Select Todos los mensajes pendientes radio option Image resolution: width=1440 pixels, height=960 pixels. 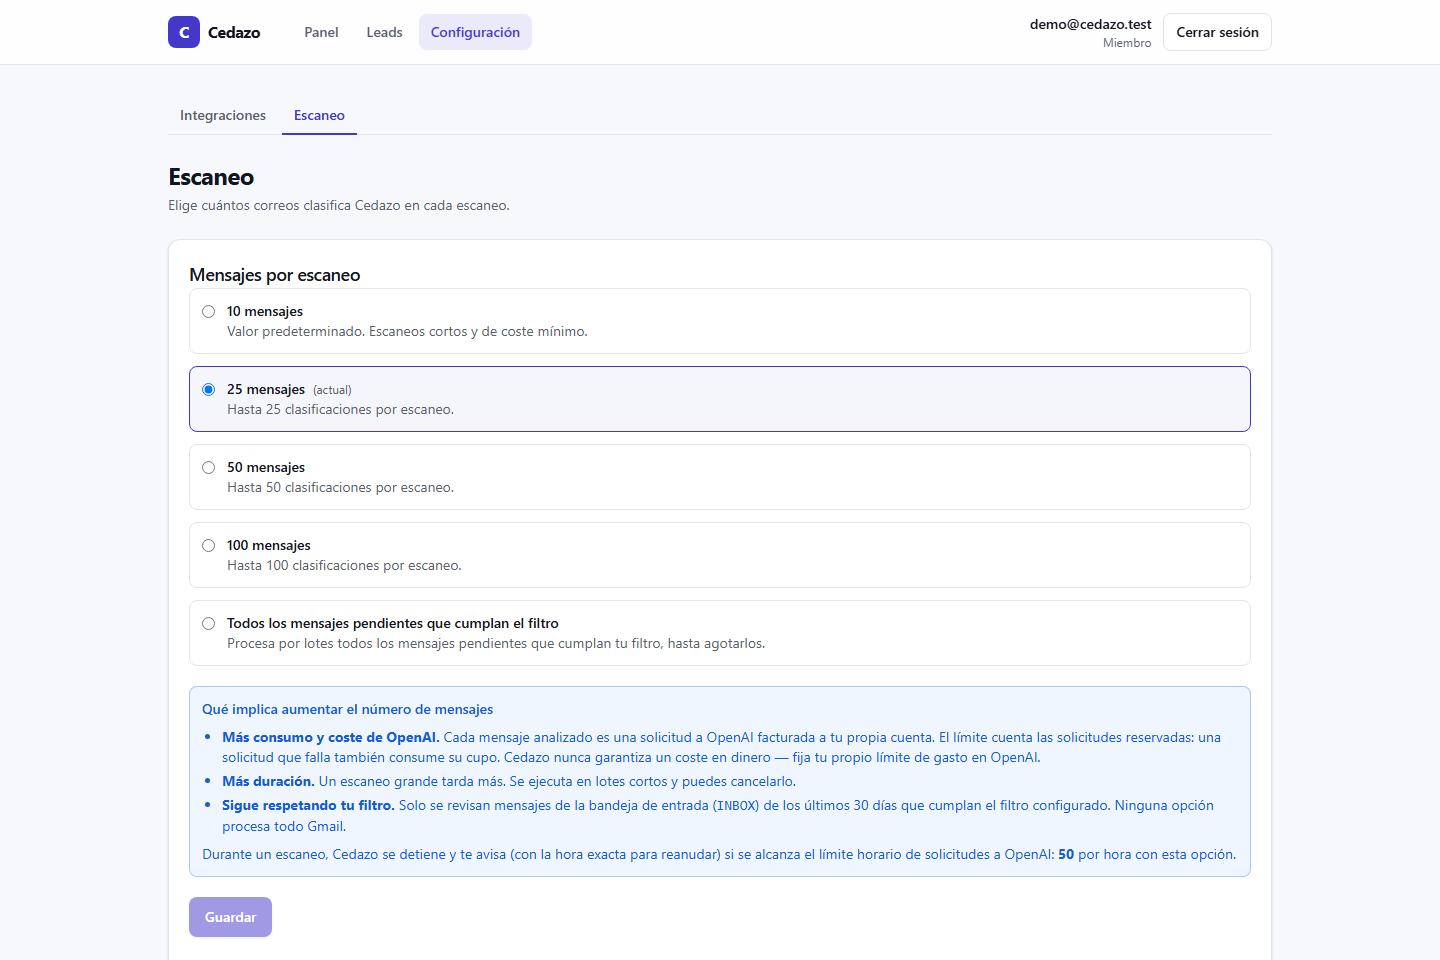coord(208,623)
